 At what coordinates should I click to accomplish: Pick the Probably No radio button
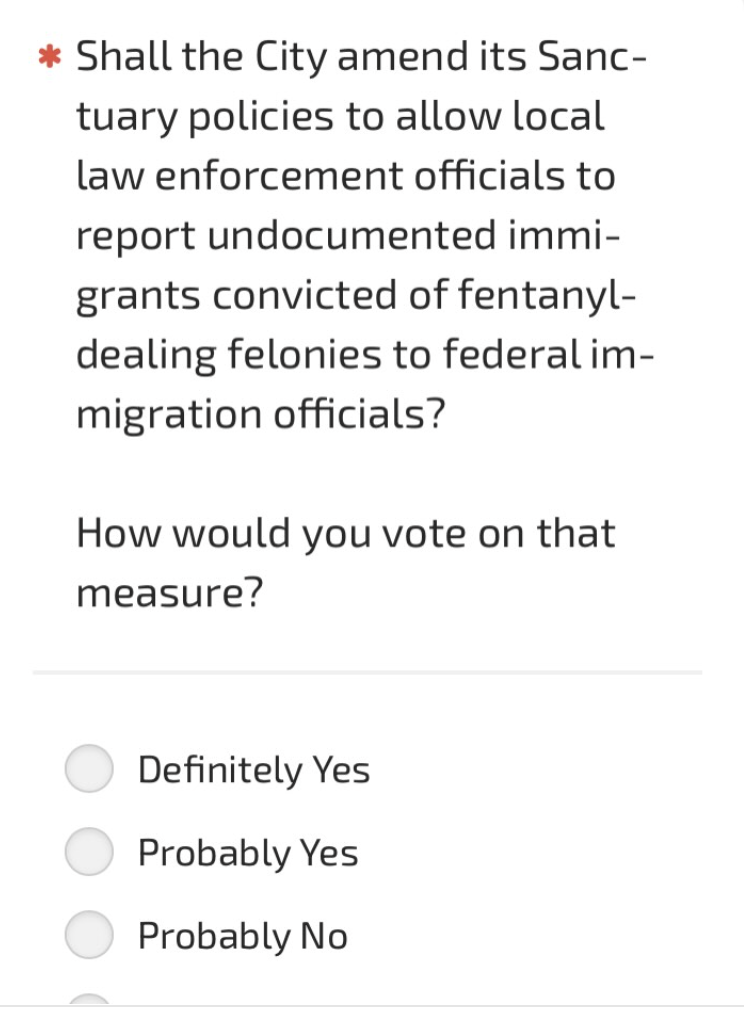click(x=90, y=936)
